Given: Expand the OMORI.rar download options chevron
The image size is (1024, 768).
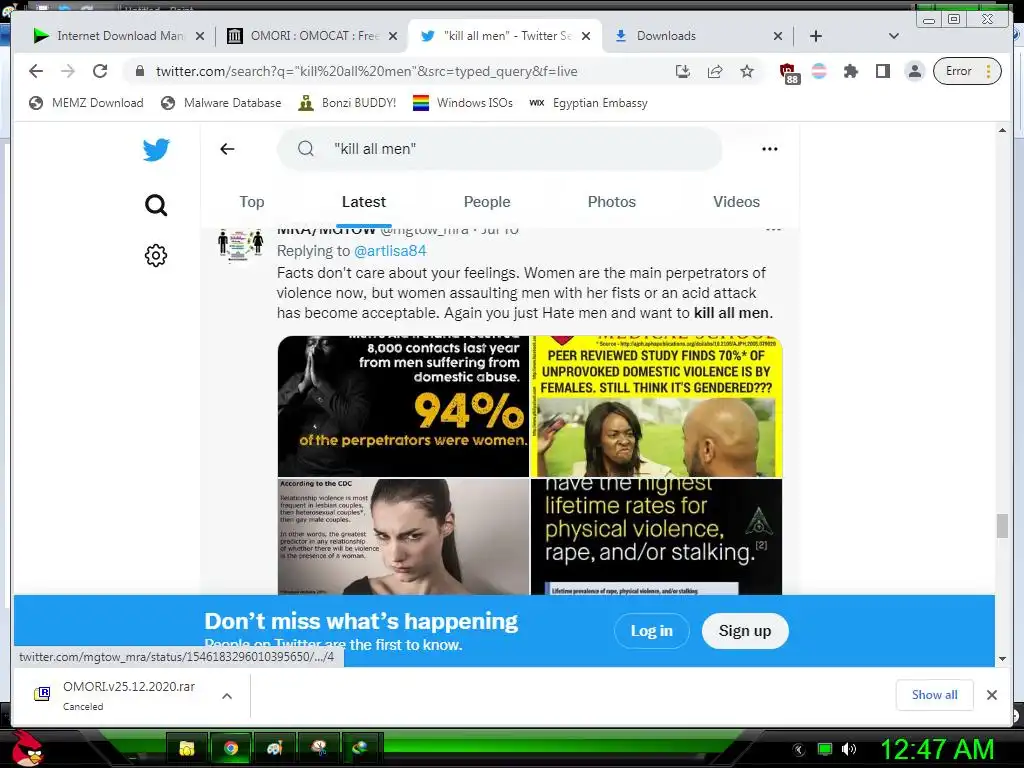Looking at the screenshot, I should [x=227, y=696].
